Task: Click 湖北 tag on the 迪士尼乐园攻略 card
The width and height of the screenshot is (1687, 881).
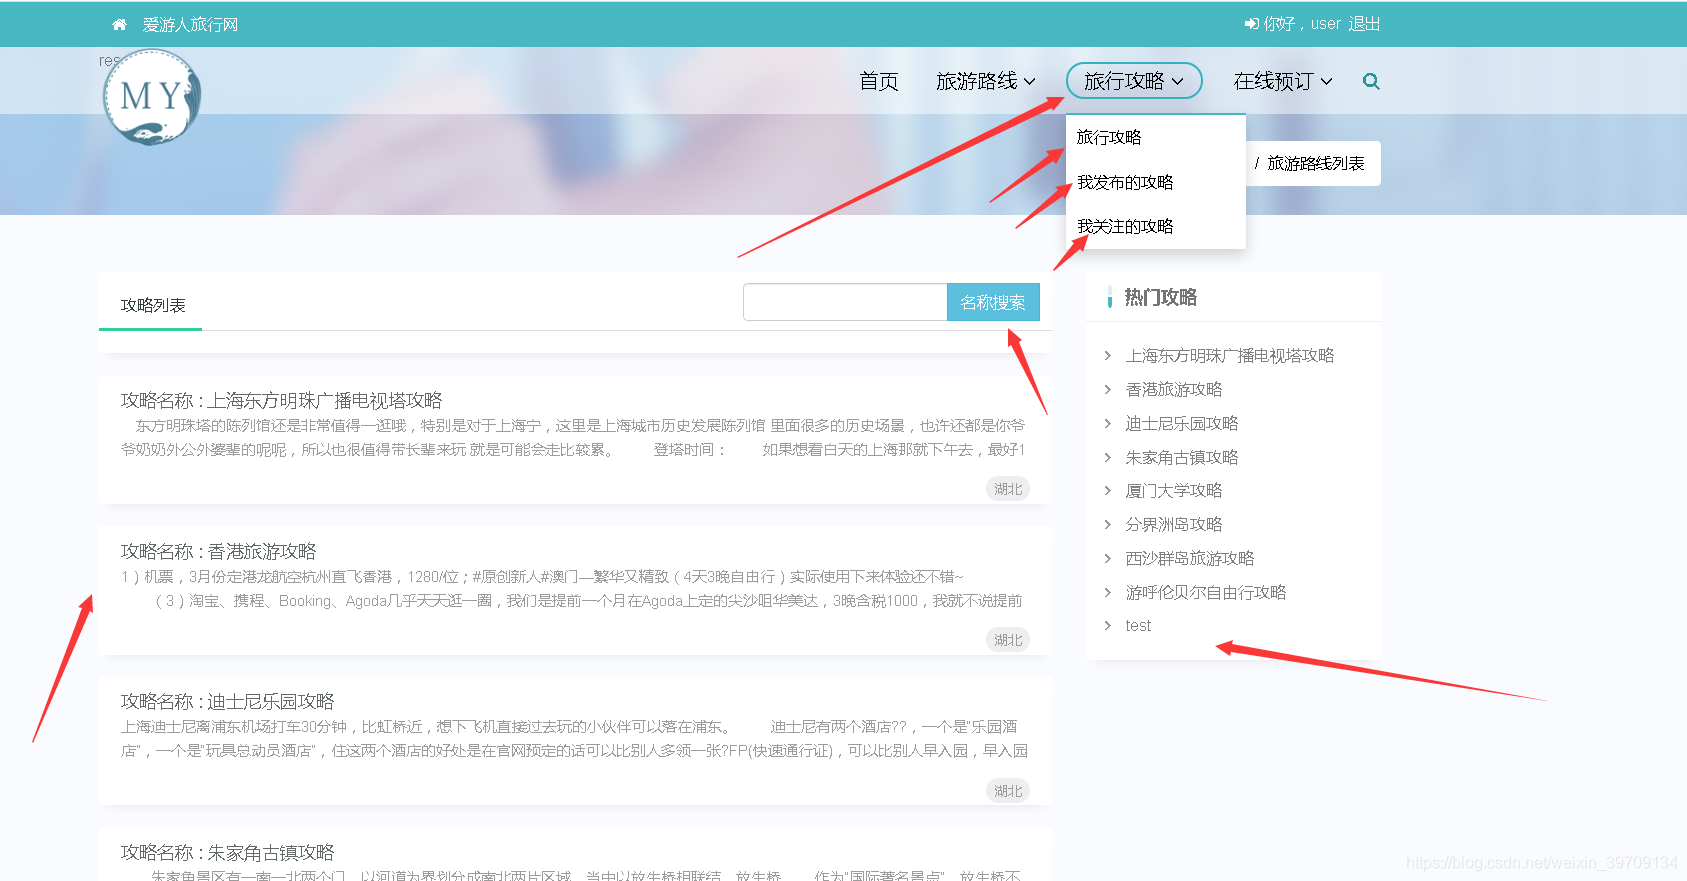Action: click(1008, 791)
